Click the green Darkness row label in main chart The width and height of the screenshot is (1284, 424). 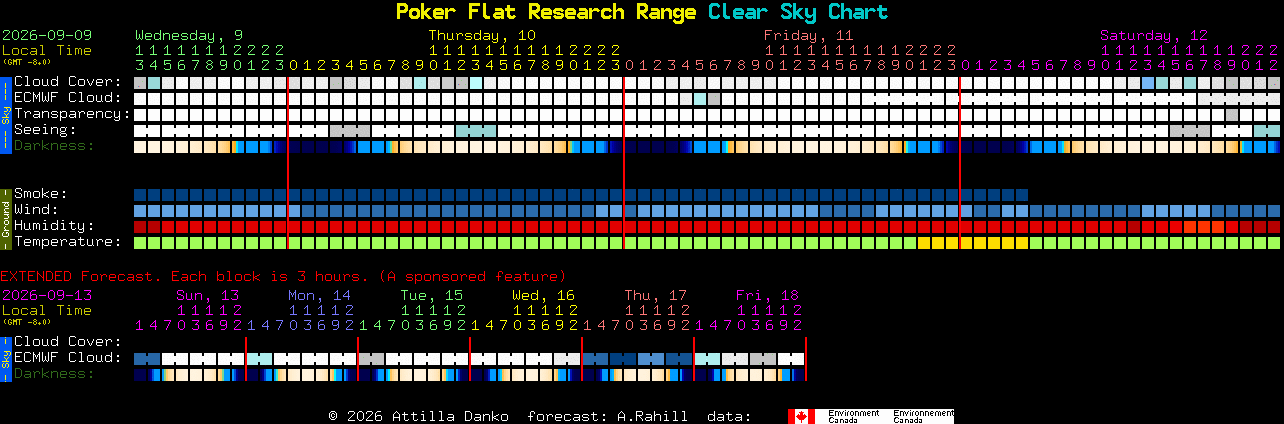point(54,145)
